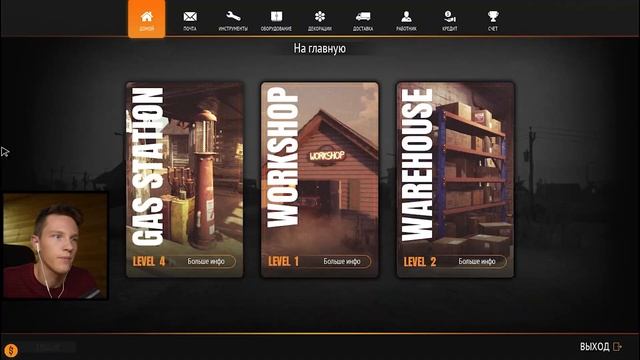
Task: Open the Доставка truck tab
Action: (363, 20)
